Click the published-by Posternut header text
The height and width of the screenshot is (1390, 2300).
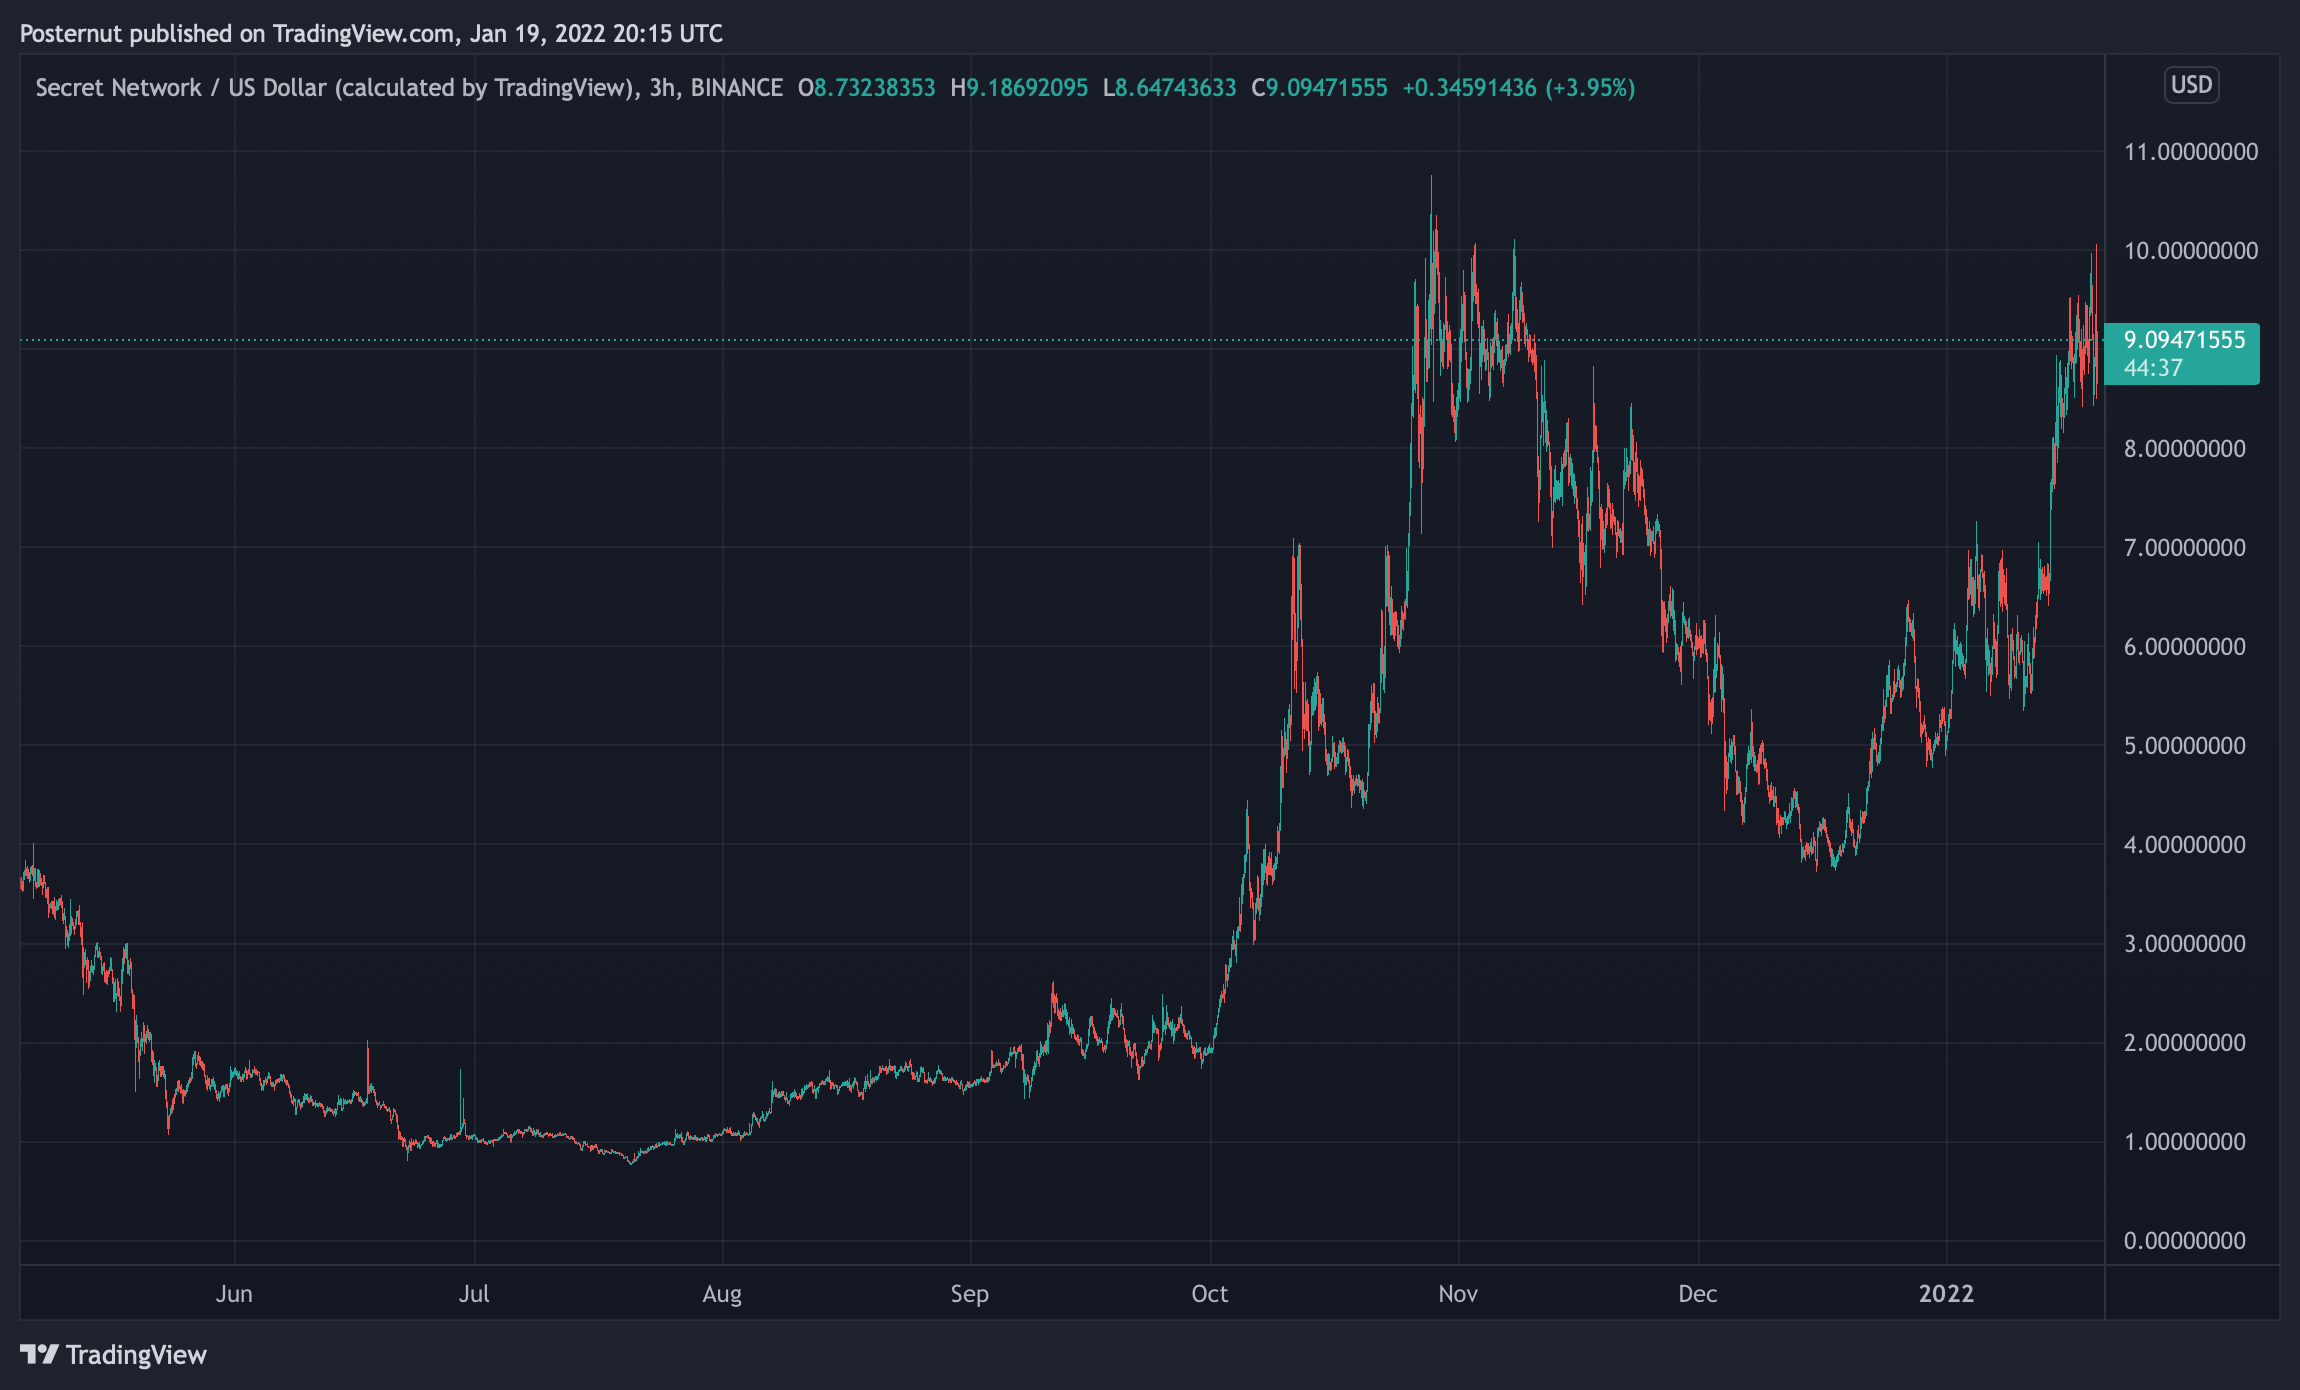coord(371,33)
